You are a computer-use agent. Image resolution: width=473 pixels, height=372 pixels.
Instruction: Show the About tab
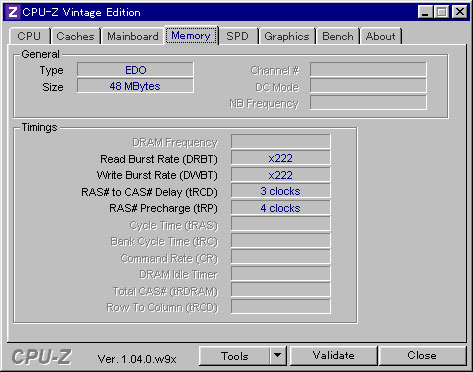[x=381, y=36]
